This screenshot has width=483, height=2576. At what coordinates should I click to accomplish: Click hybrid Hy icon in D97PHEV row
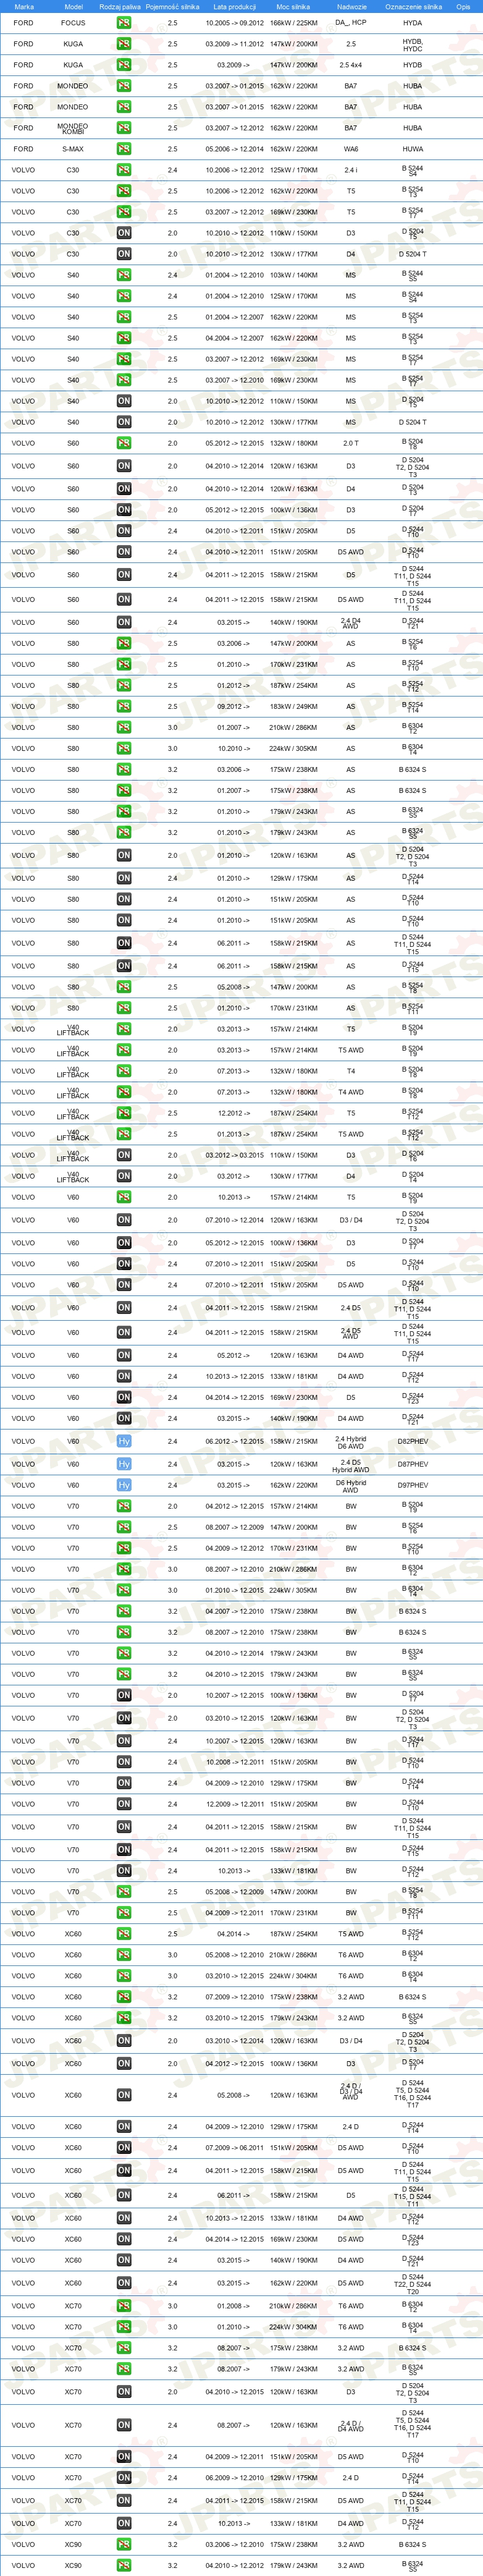pos(124,1485)
